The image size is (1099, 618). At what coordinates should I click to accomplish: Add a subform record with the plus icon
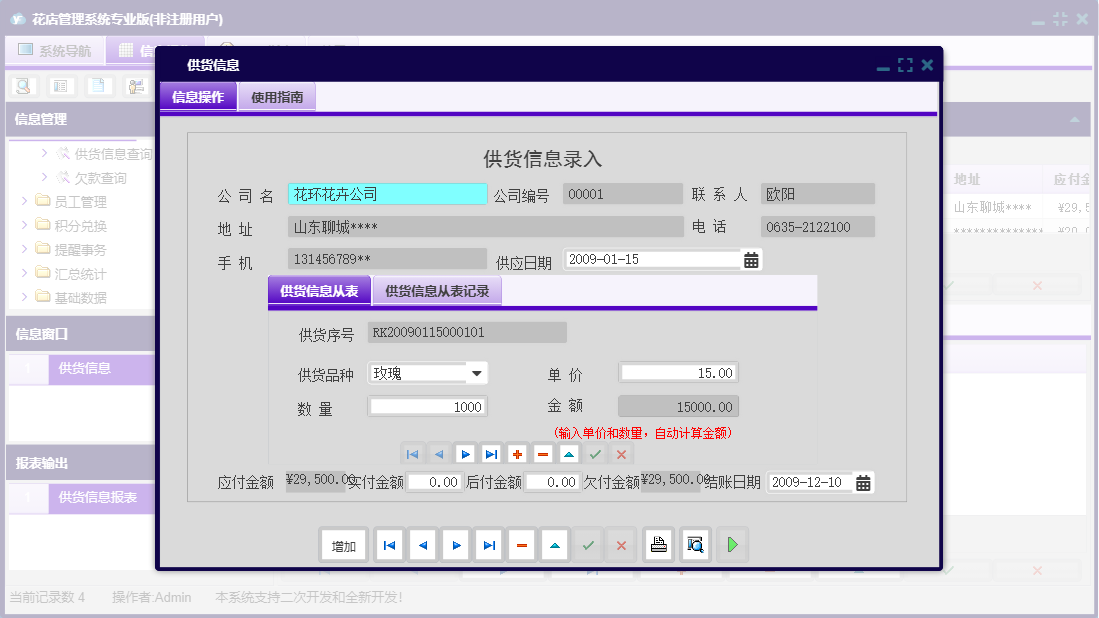pyautogui.click(x=517, y=453)
